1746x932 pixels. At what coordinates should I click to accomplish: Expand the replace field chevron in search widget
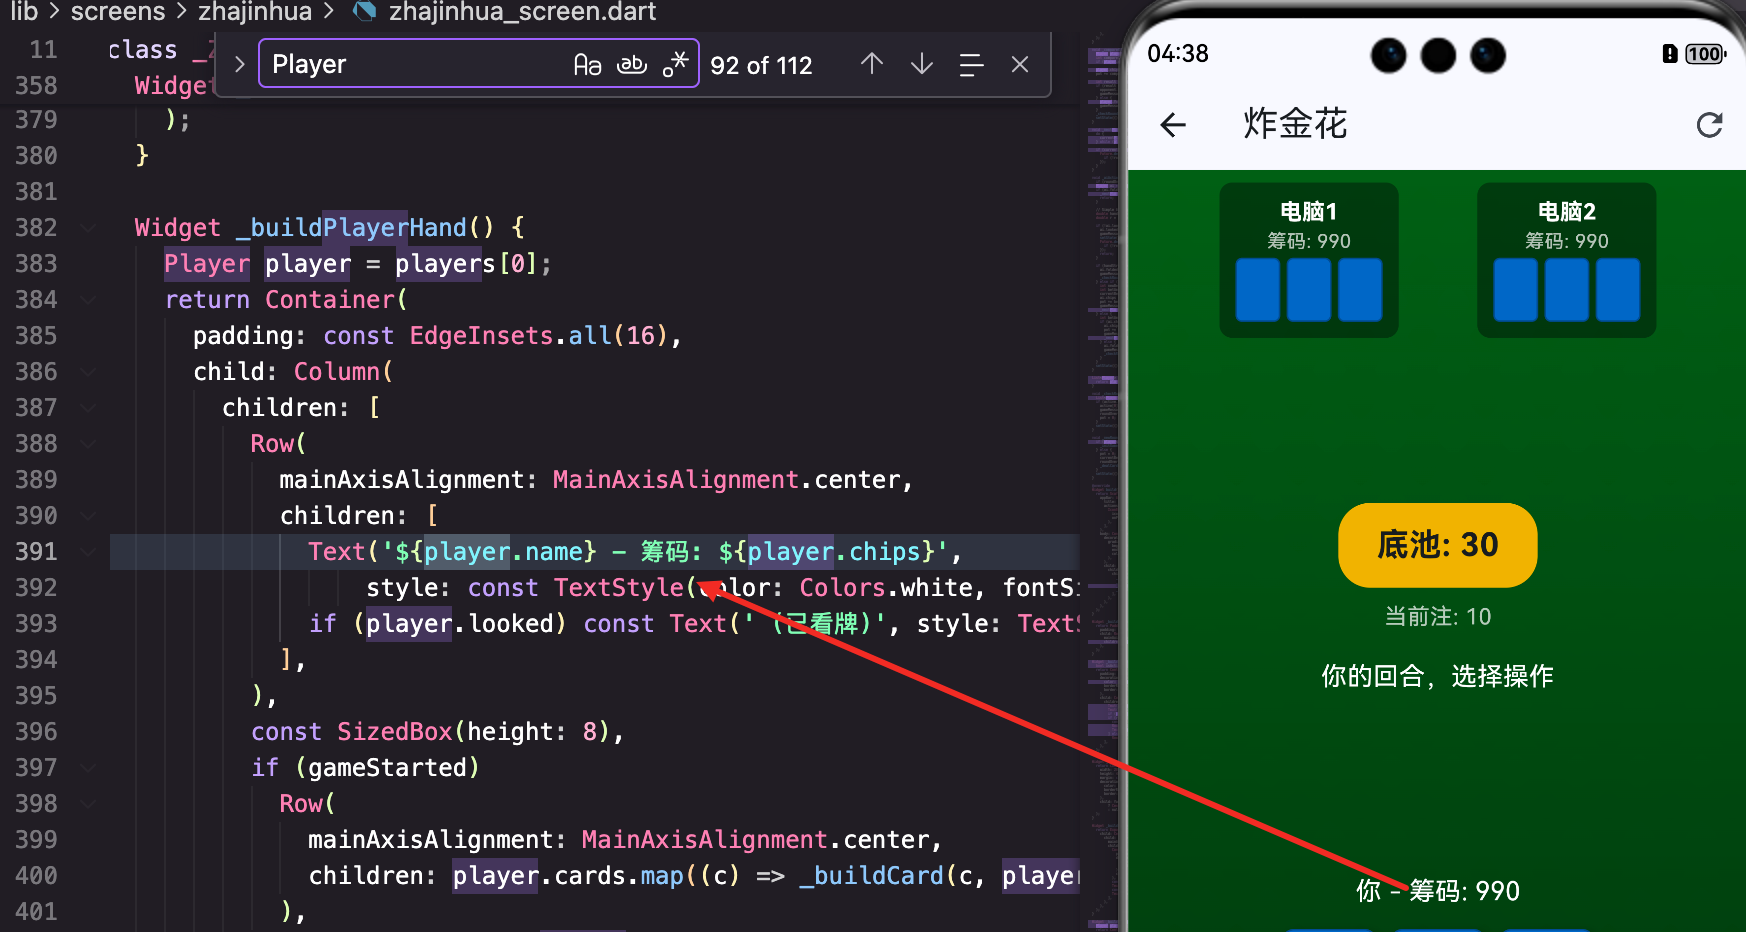238,63
